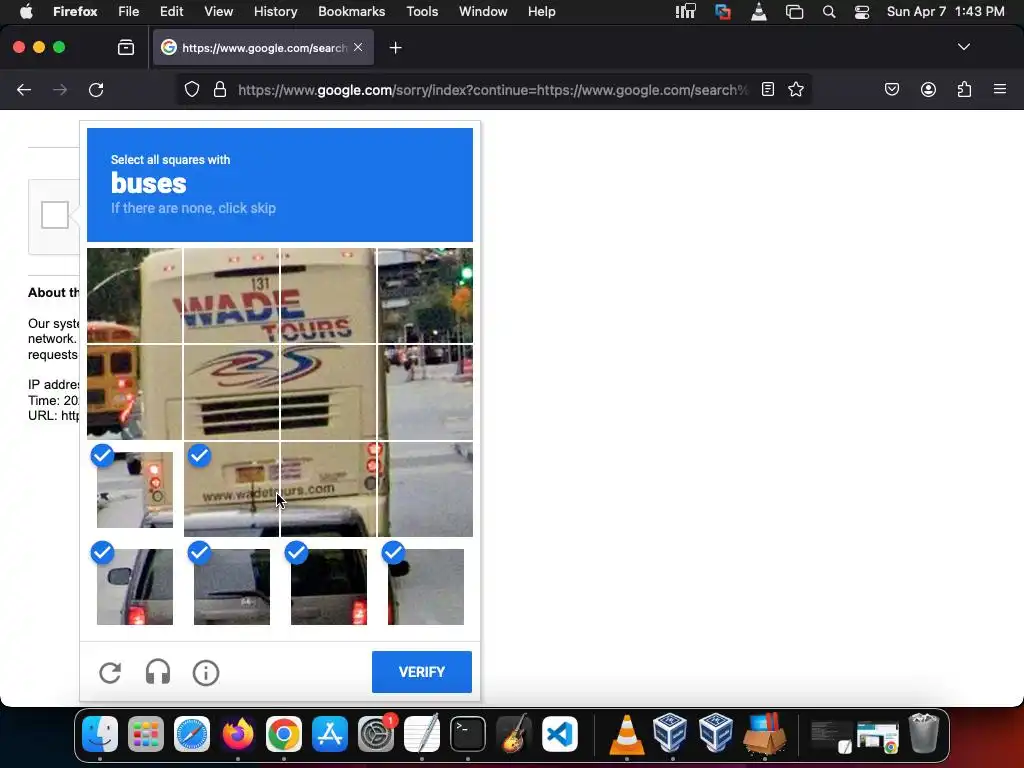
Task: Open the View menu
Action: click(x=219, y=11)
